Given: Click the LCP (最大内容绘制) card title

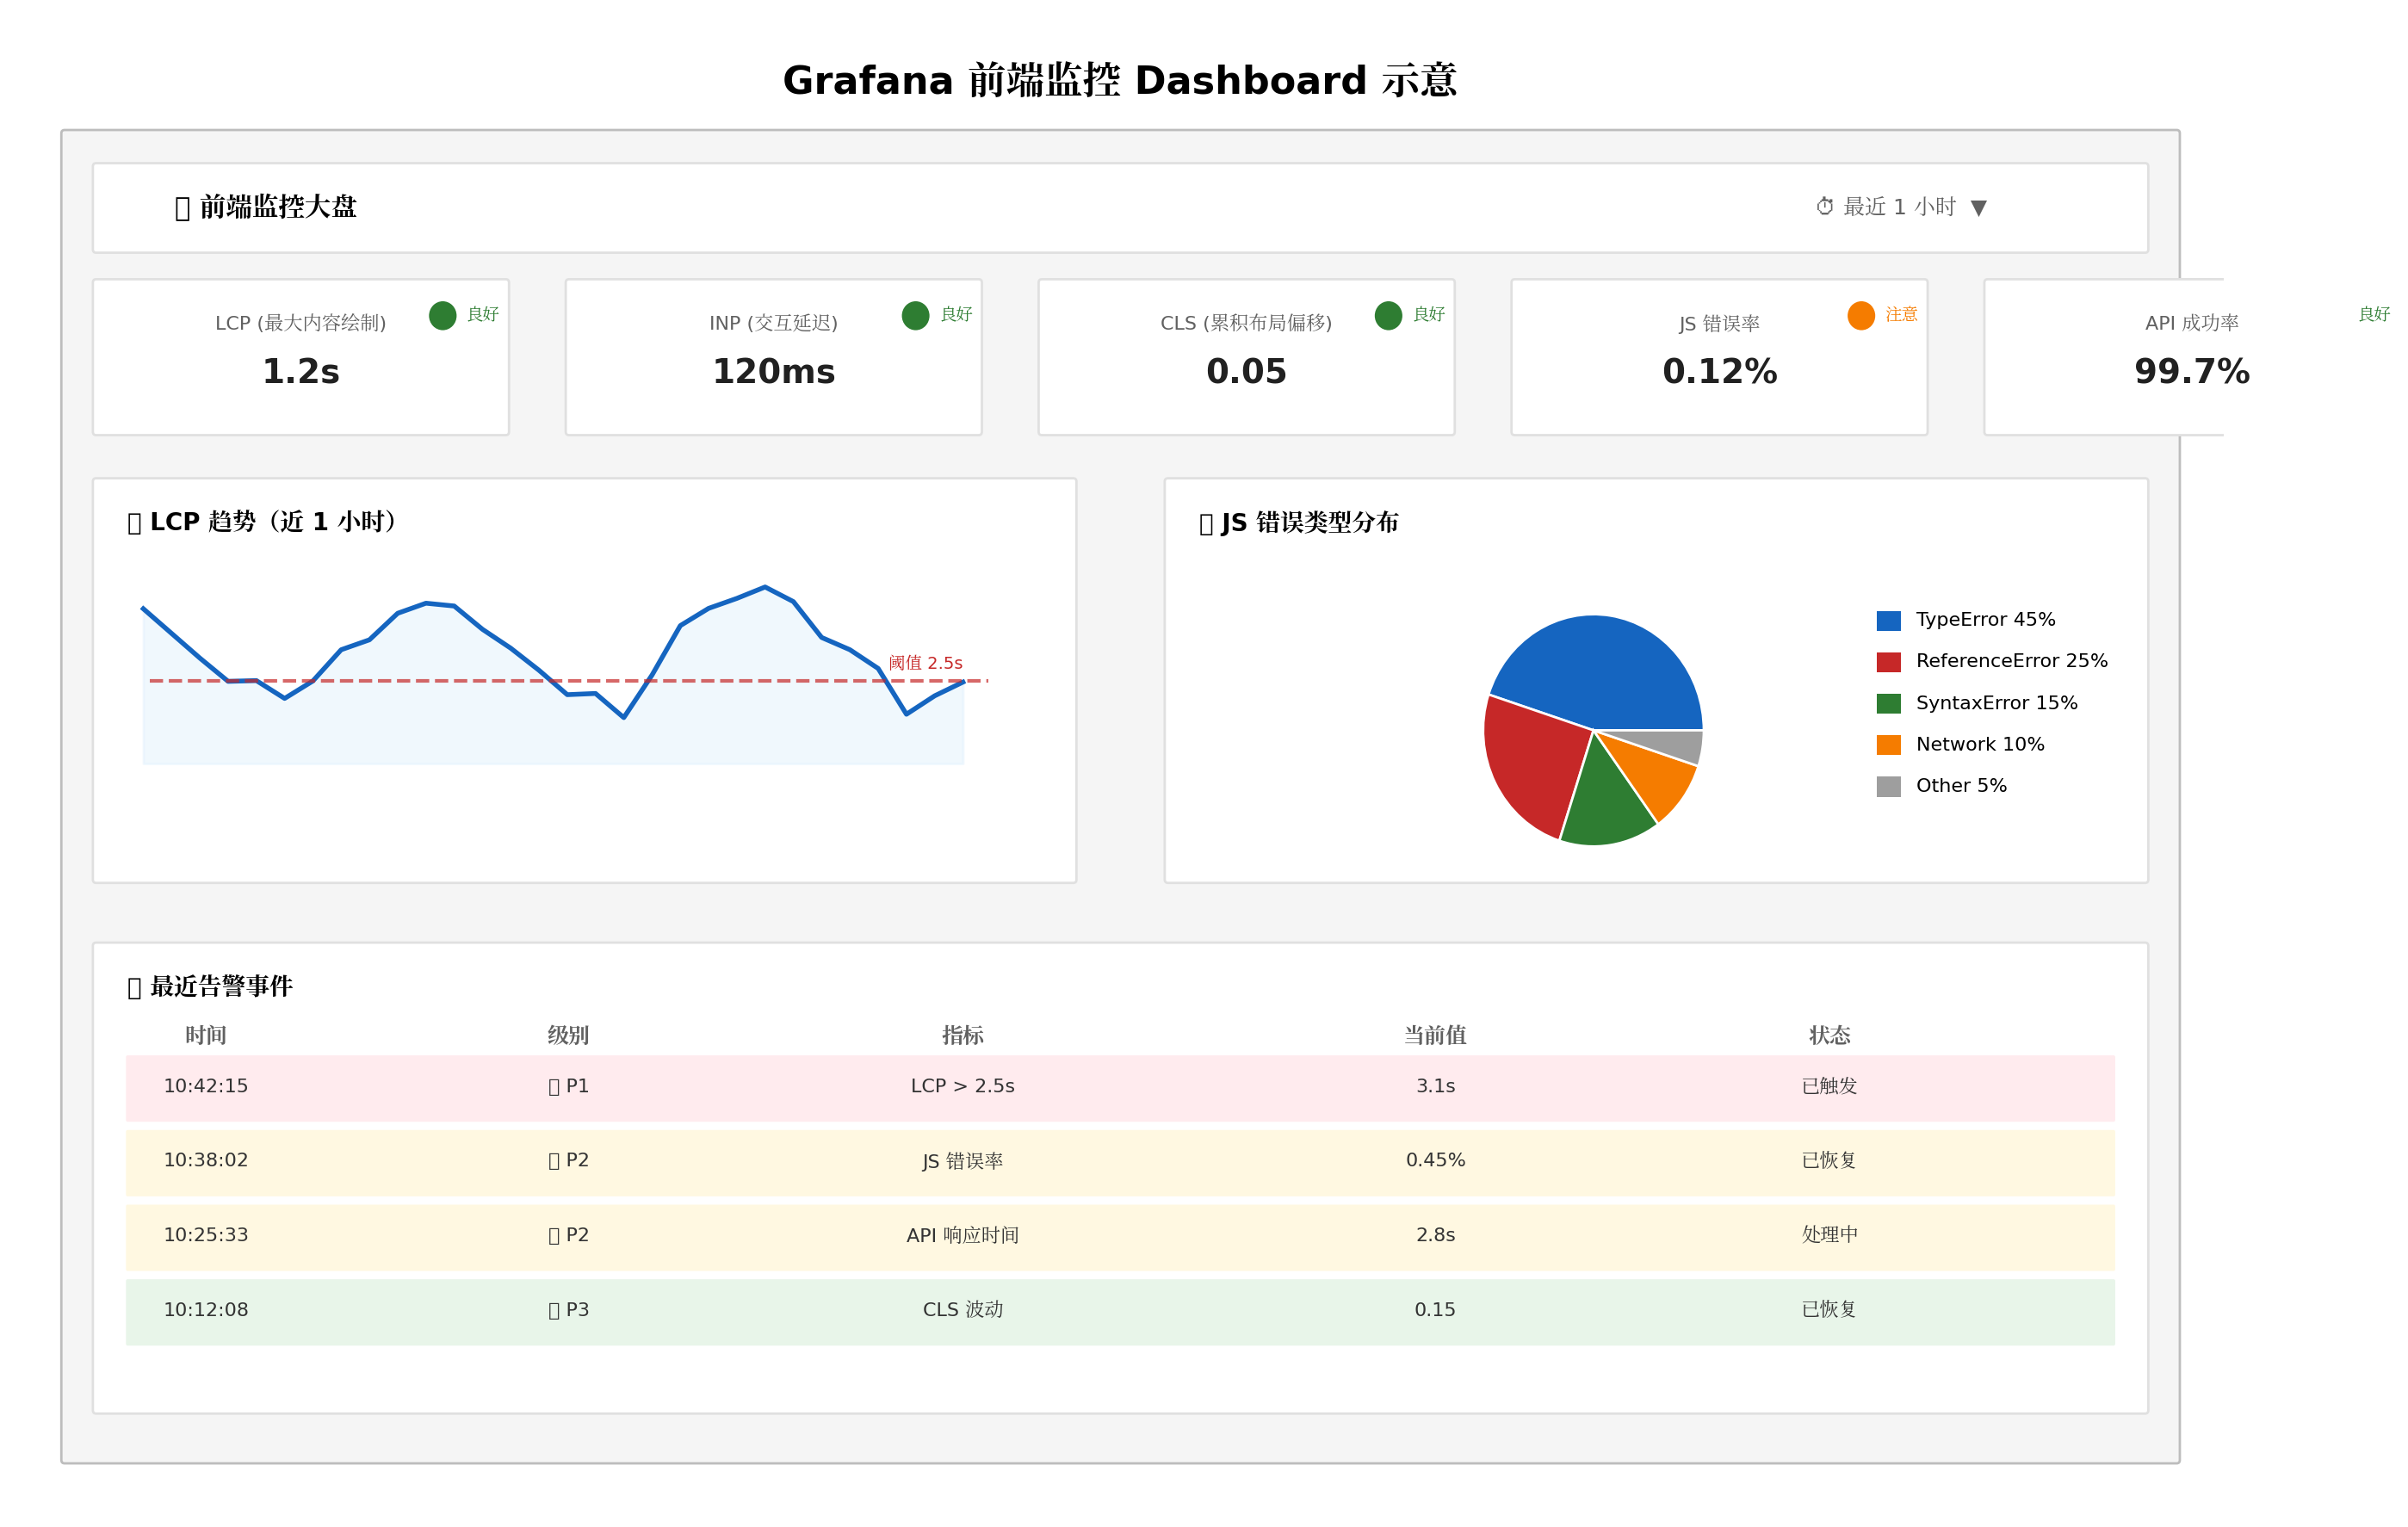Looking at the screenshot, I should (x=301, y=323).
